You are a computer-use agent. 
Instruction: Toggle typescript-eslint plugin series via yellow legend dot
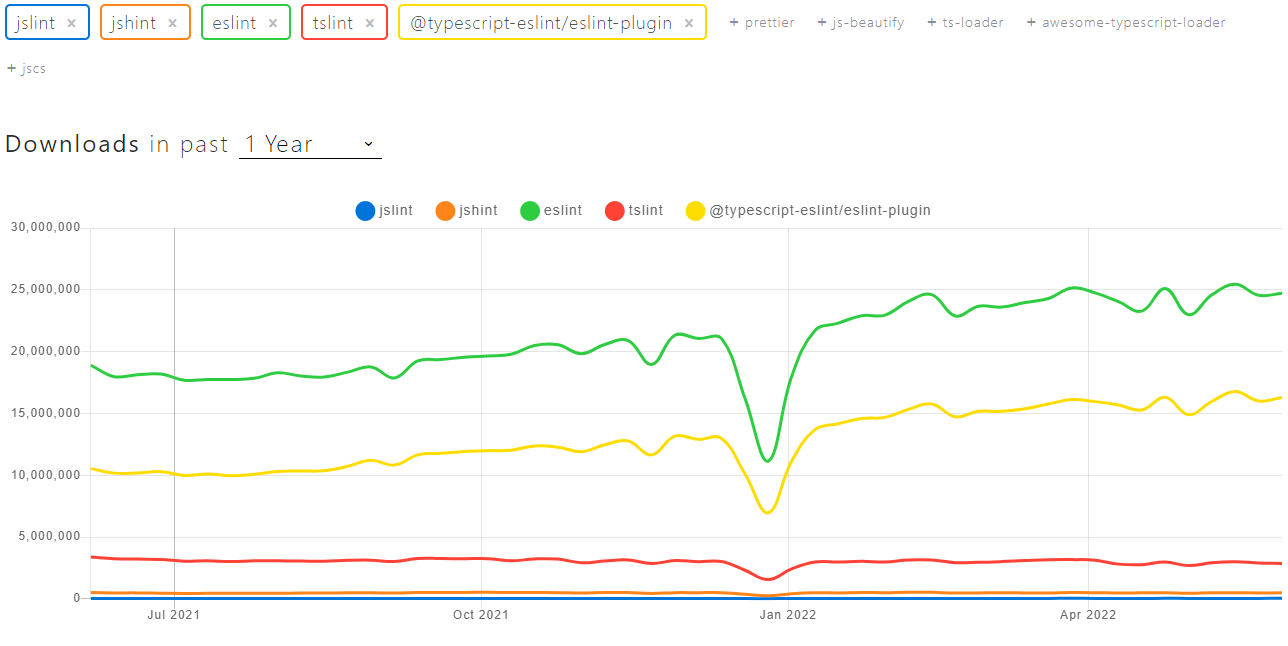[695, 210]
